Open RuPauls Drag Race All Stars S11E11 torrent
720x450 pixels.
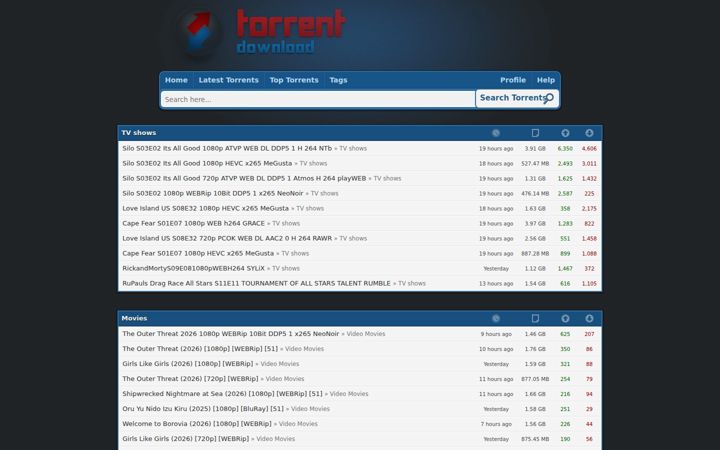tap(256, 283)
